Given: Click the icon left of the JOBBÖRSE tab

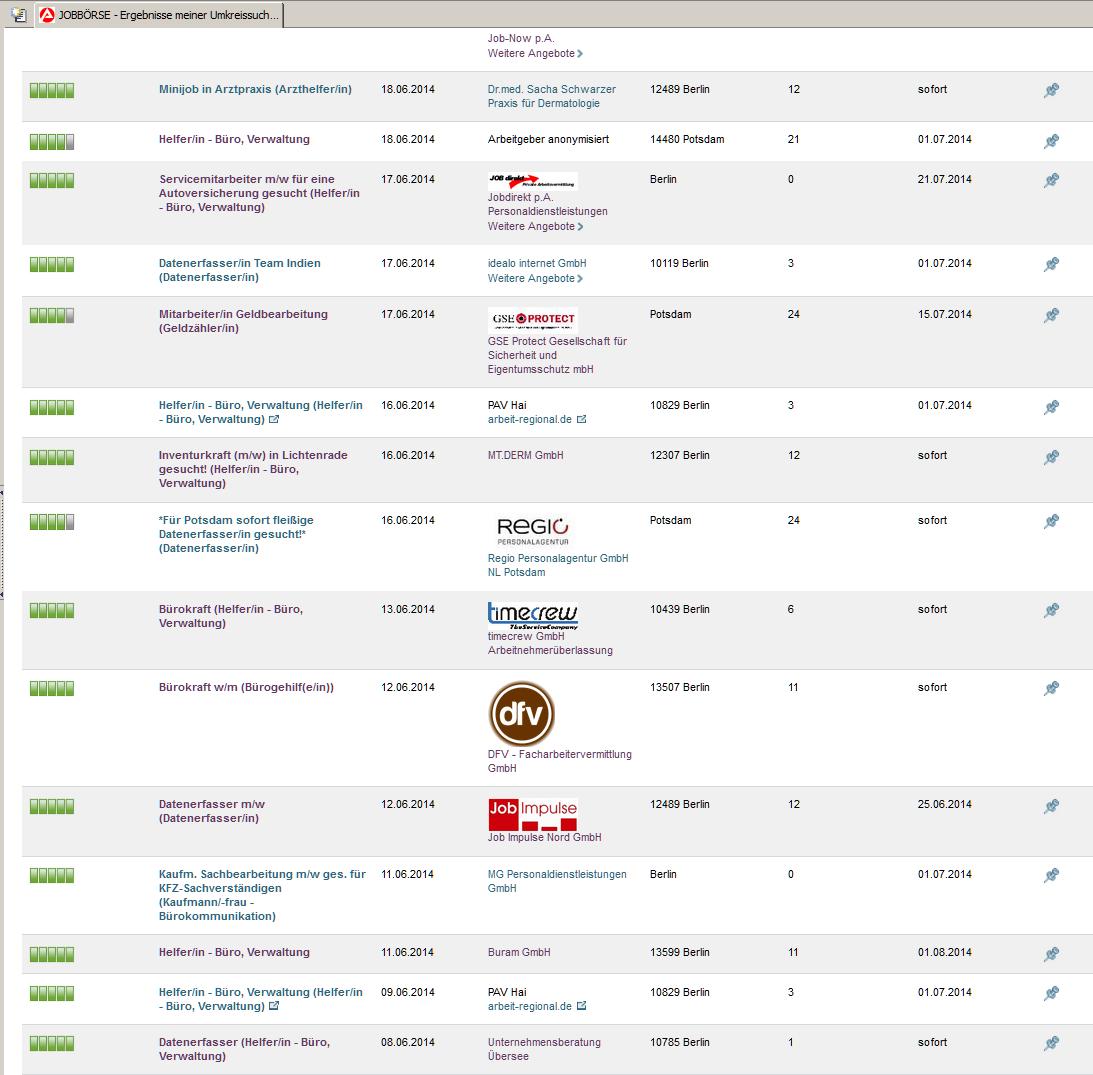Looking at the screenshot, I should coord(18,16).
